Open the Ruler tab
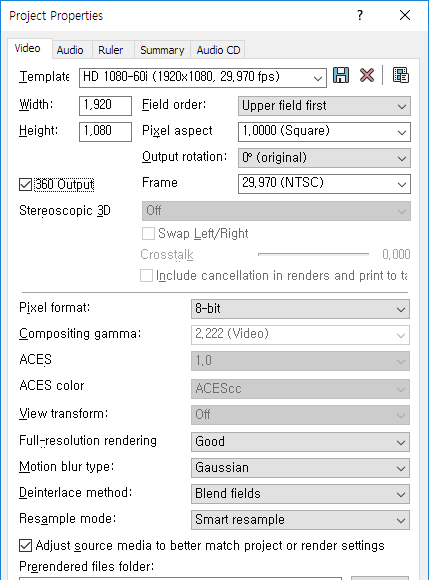429x580 pixels. tap(111, 50)
